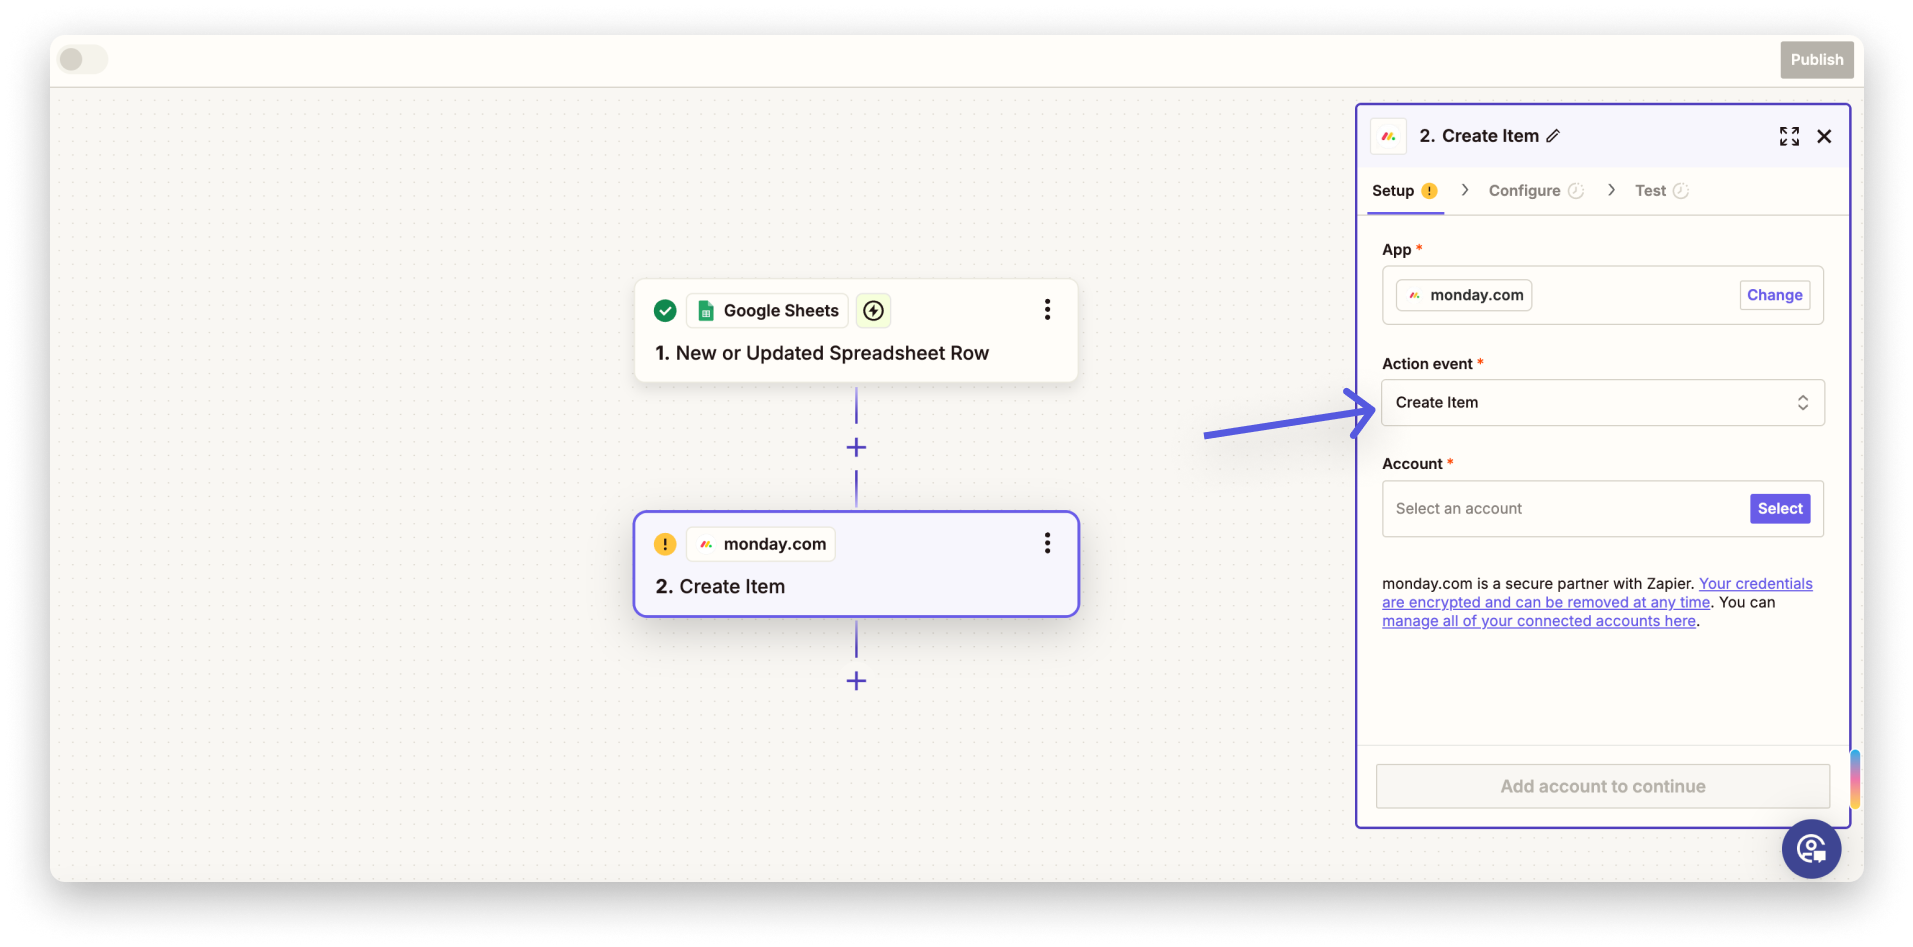Click the Google Sheets app badge
Viewport: 1913px width, 947px height.
[768, 311]
